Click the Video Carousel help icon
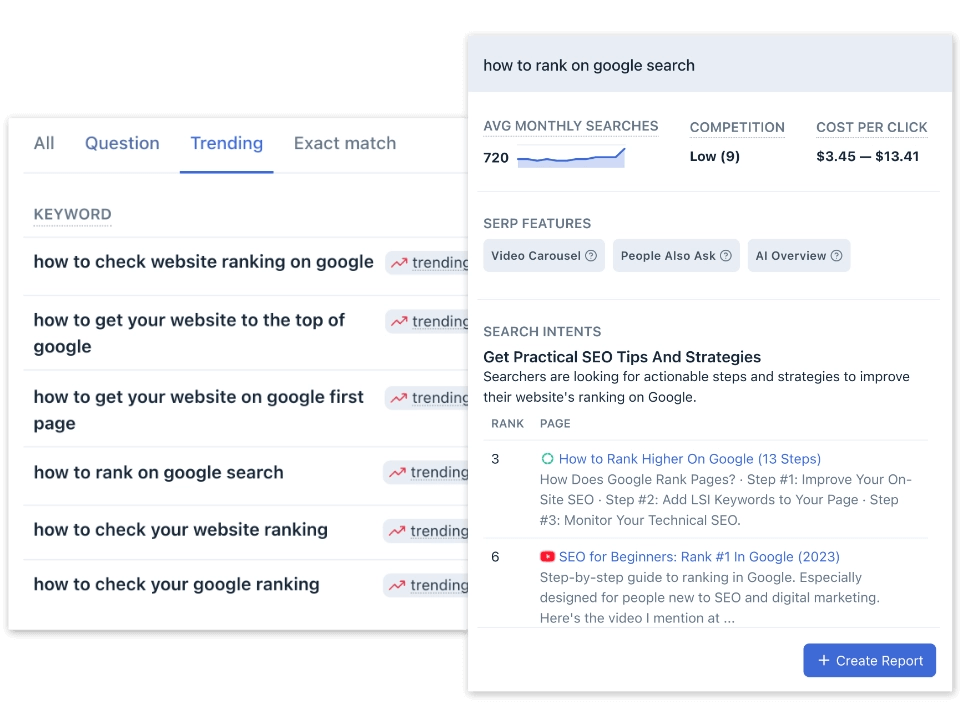This screenshot has width=962, height=714. coord(591,256)
